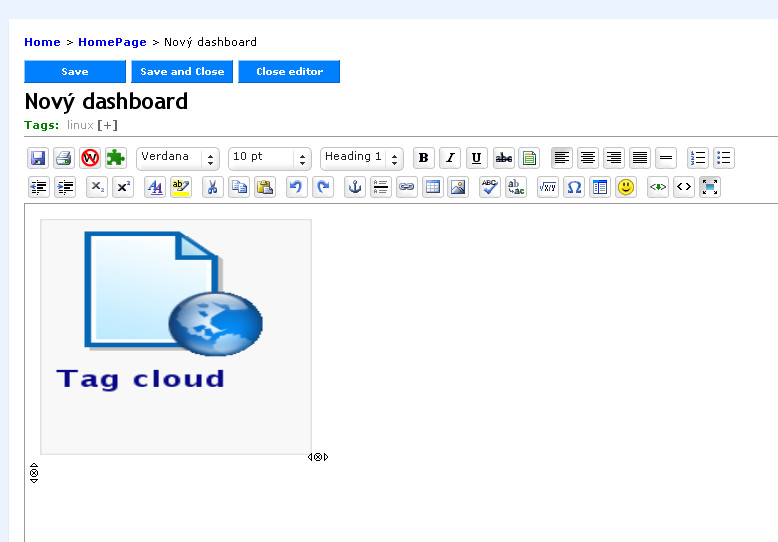The image size is (778, 542).
Task: Insert a bulleted list
Action: point(724,158)
